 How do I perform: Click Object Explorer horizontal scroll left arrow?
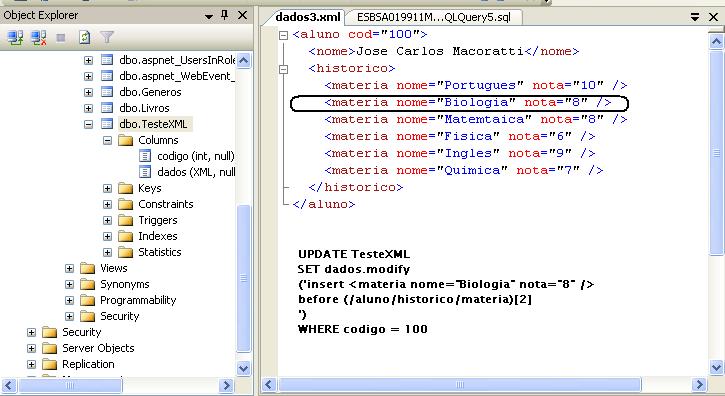(9, 385)
